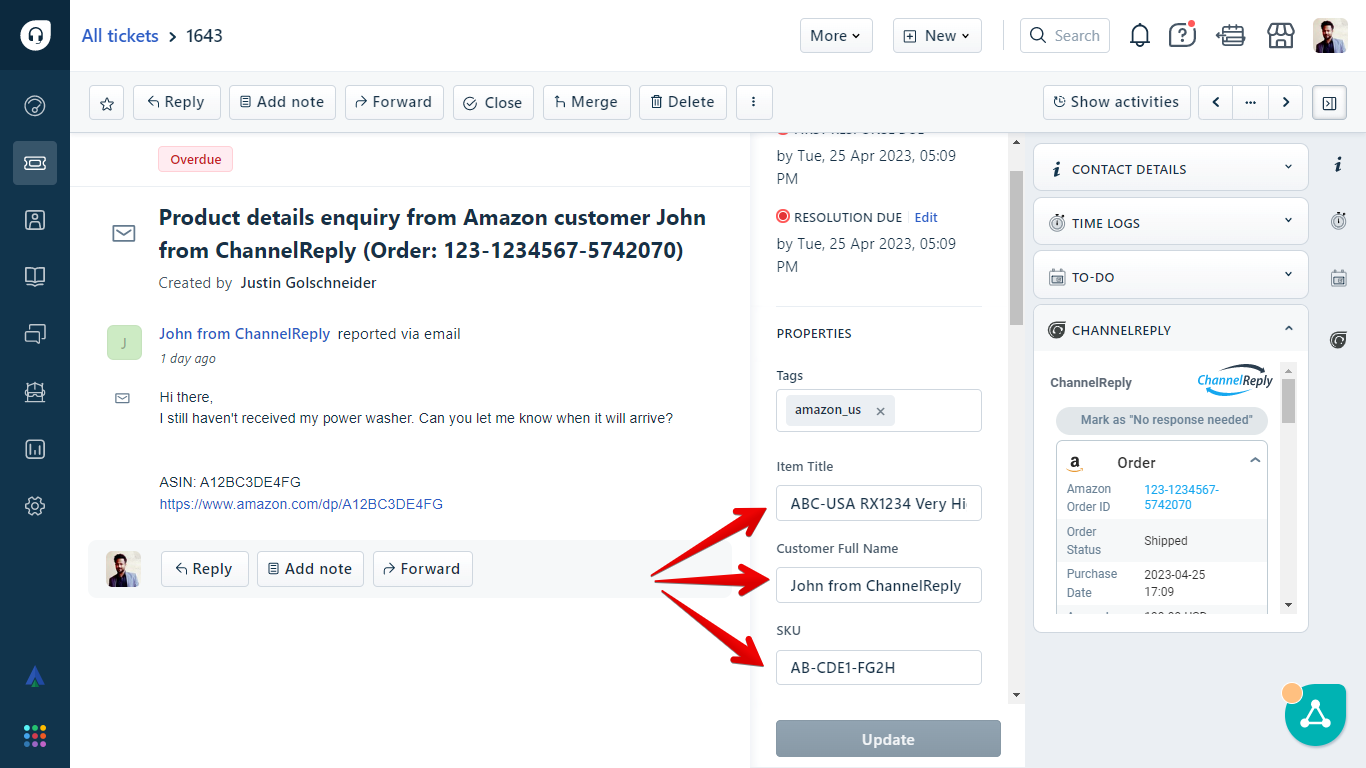Click the ChannelReply logo in widget

pos(1235,381)
